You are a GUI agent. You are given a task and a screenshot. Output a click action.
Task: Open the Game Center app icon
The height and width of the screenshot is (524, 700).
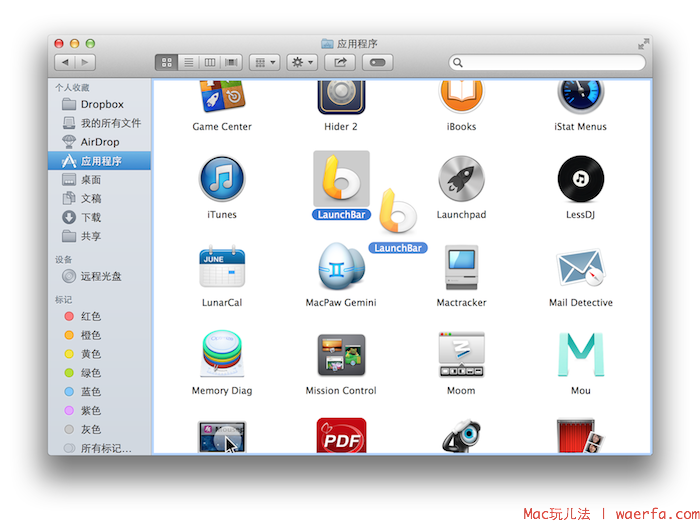click(x=222, y=96)
